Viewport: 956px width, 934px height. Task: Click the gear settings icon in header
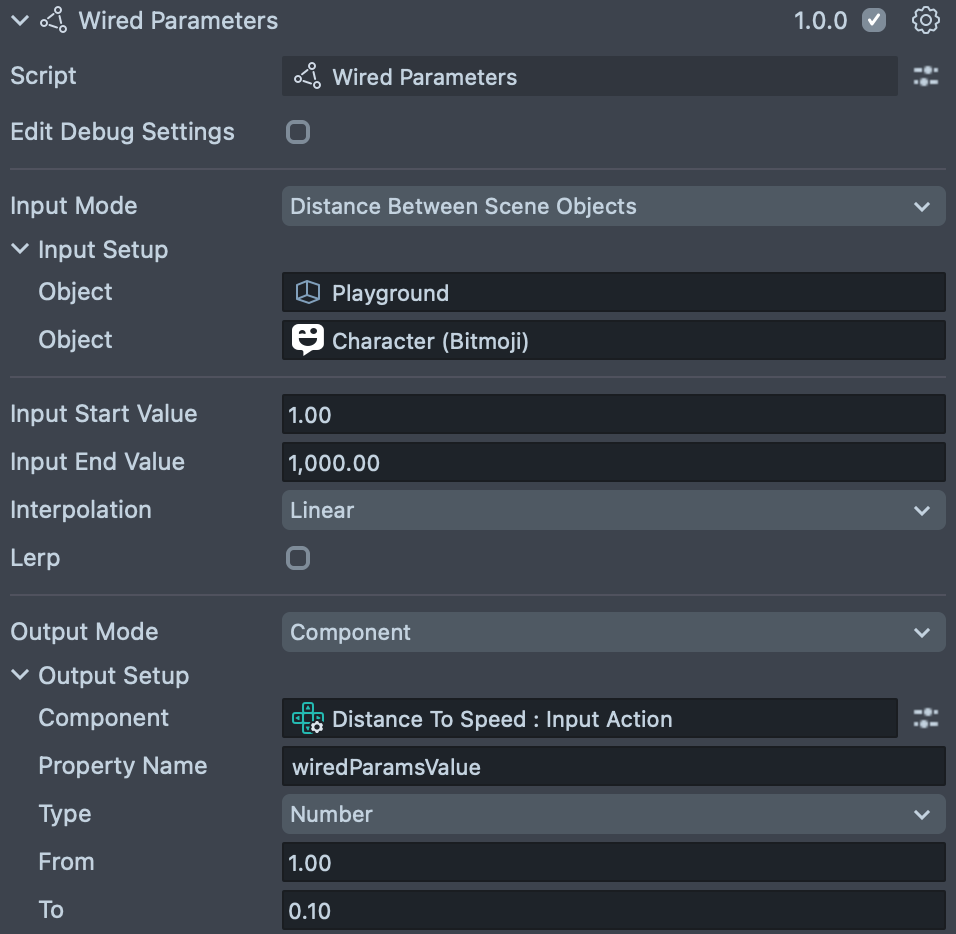point(926,21)
